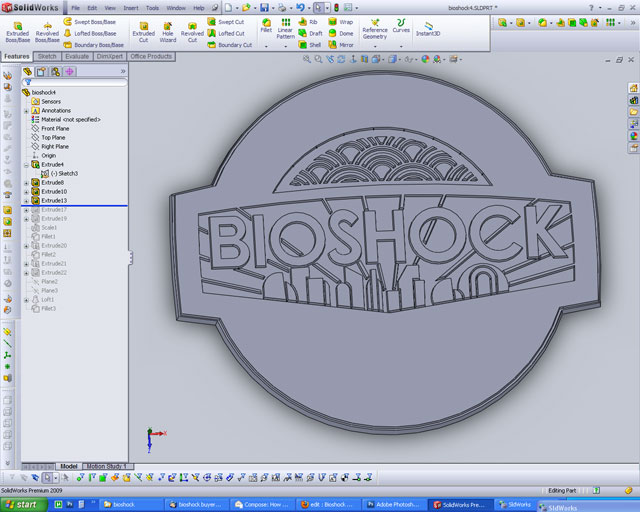
Task: Expand the Extrude13 feature node
Action: click(x=26, y=200)
